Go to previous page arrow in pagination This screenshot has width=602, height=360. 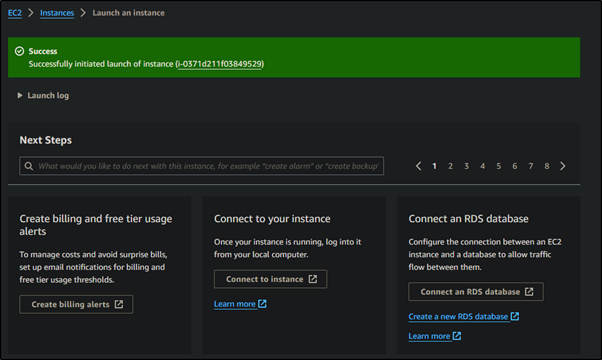click(418, 166)
